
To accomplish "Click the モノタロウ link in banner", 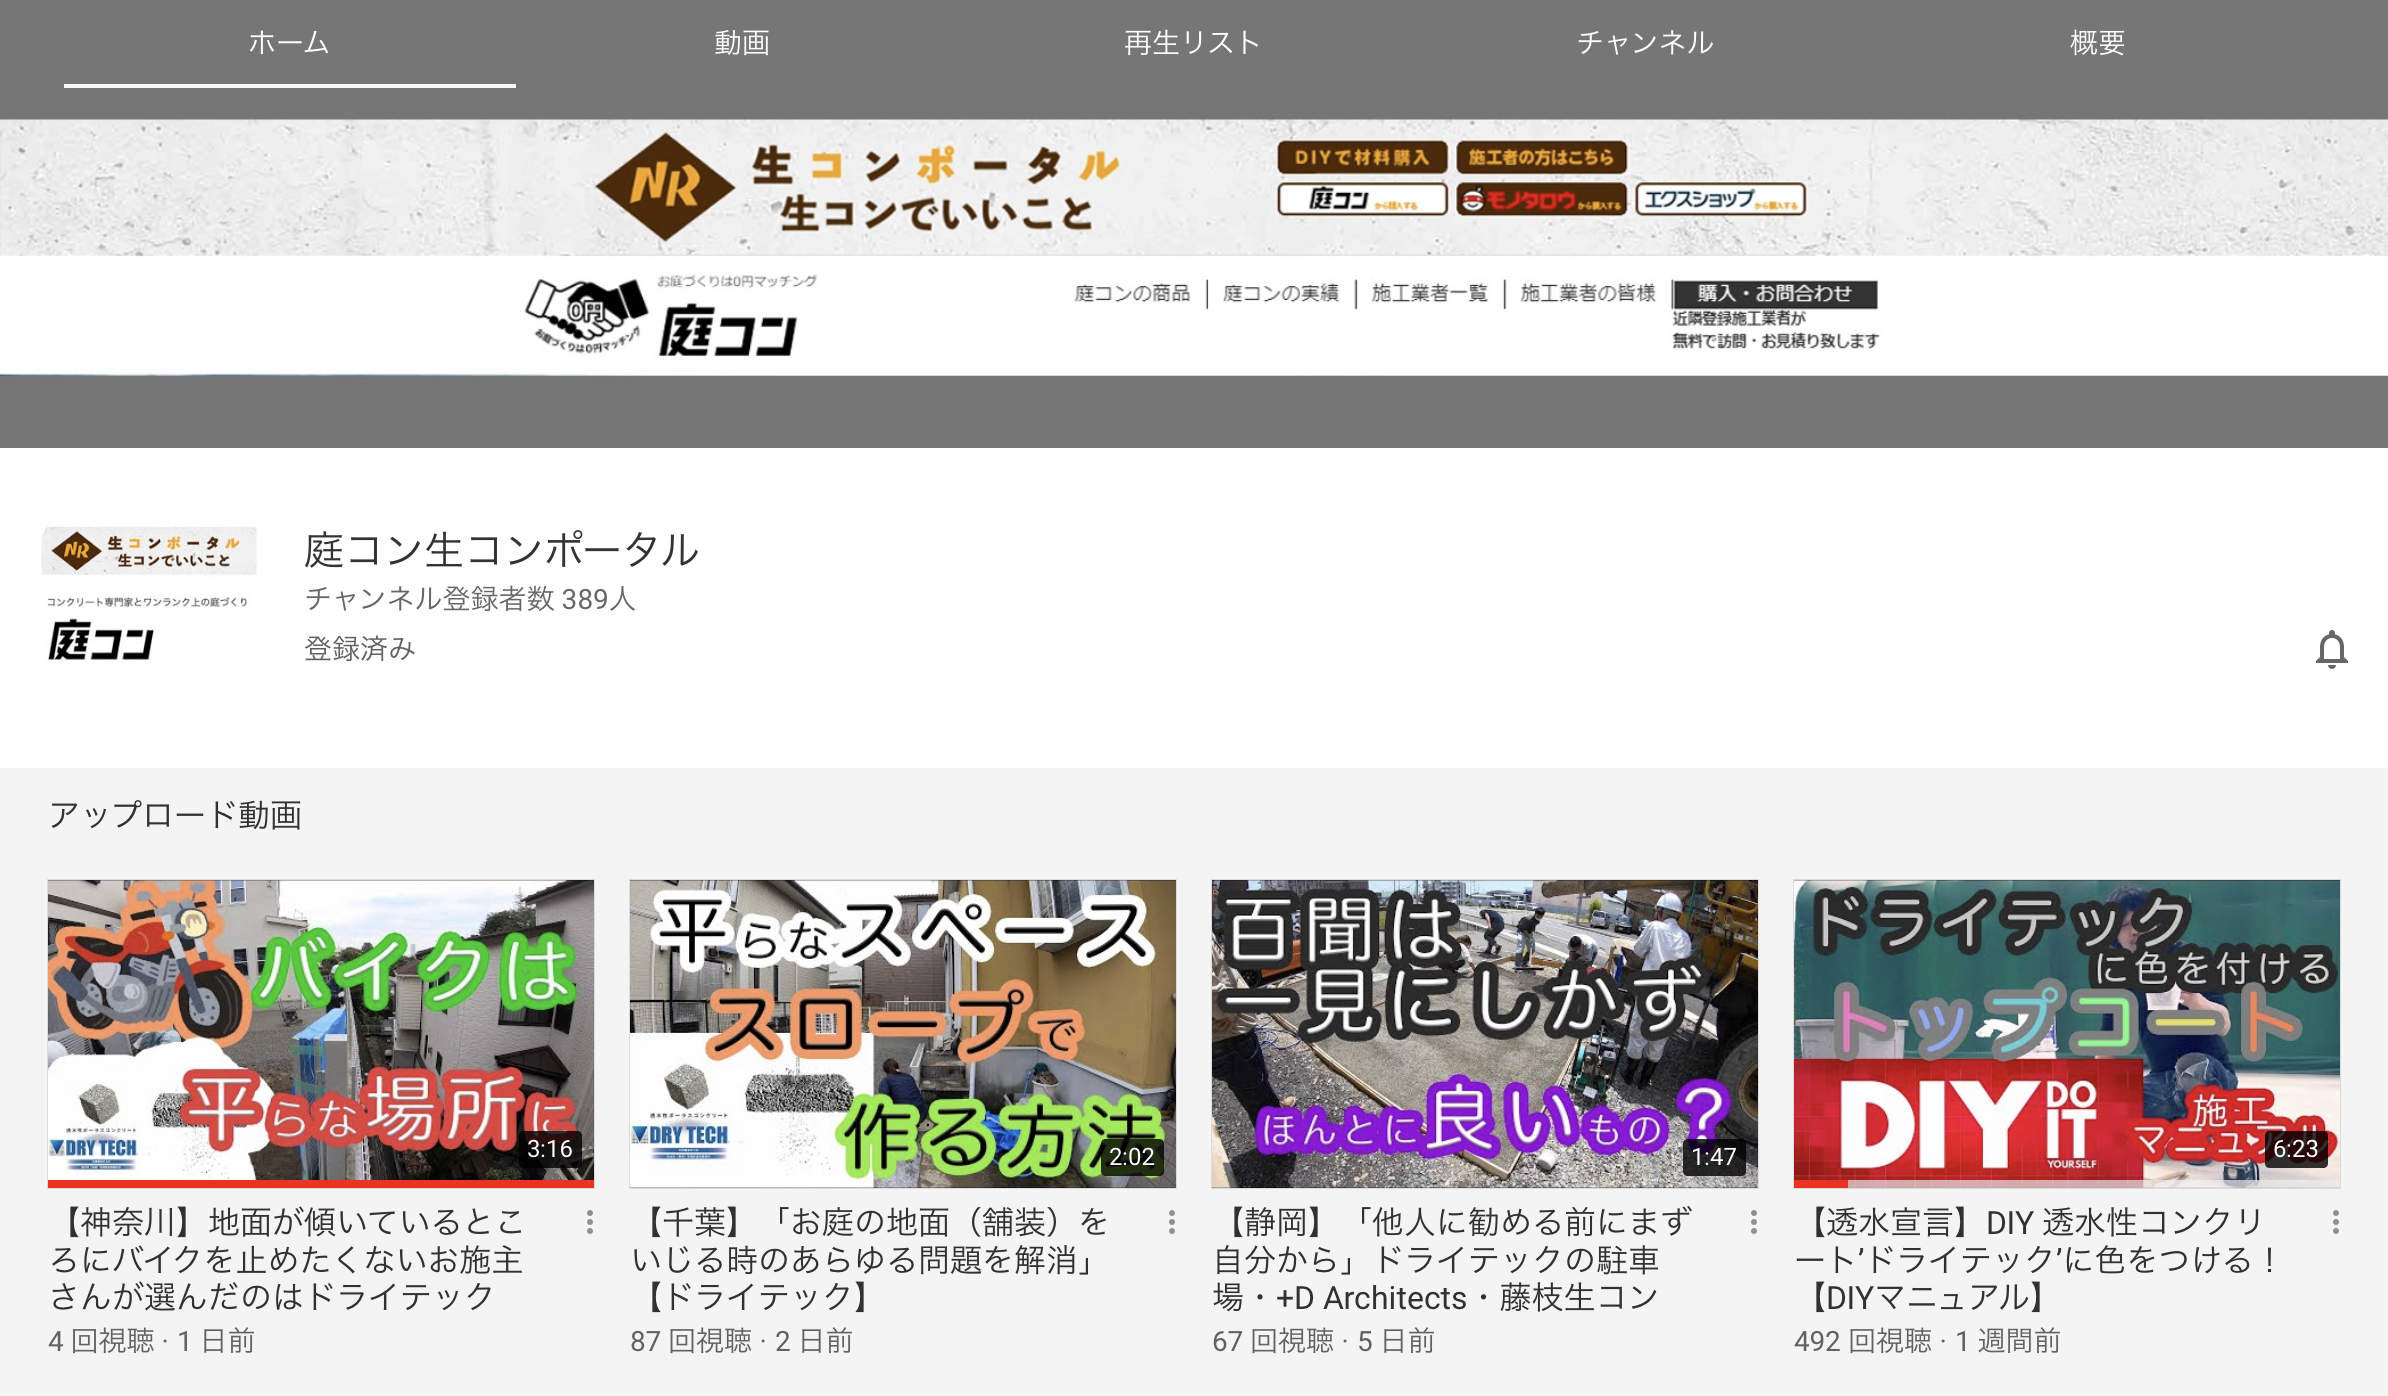I will pos(1541,199).
